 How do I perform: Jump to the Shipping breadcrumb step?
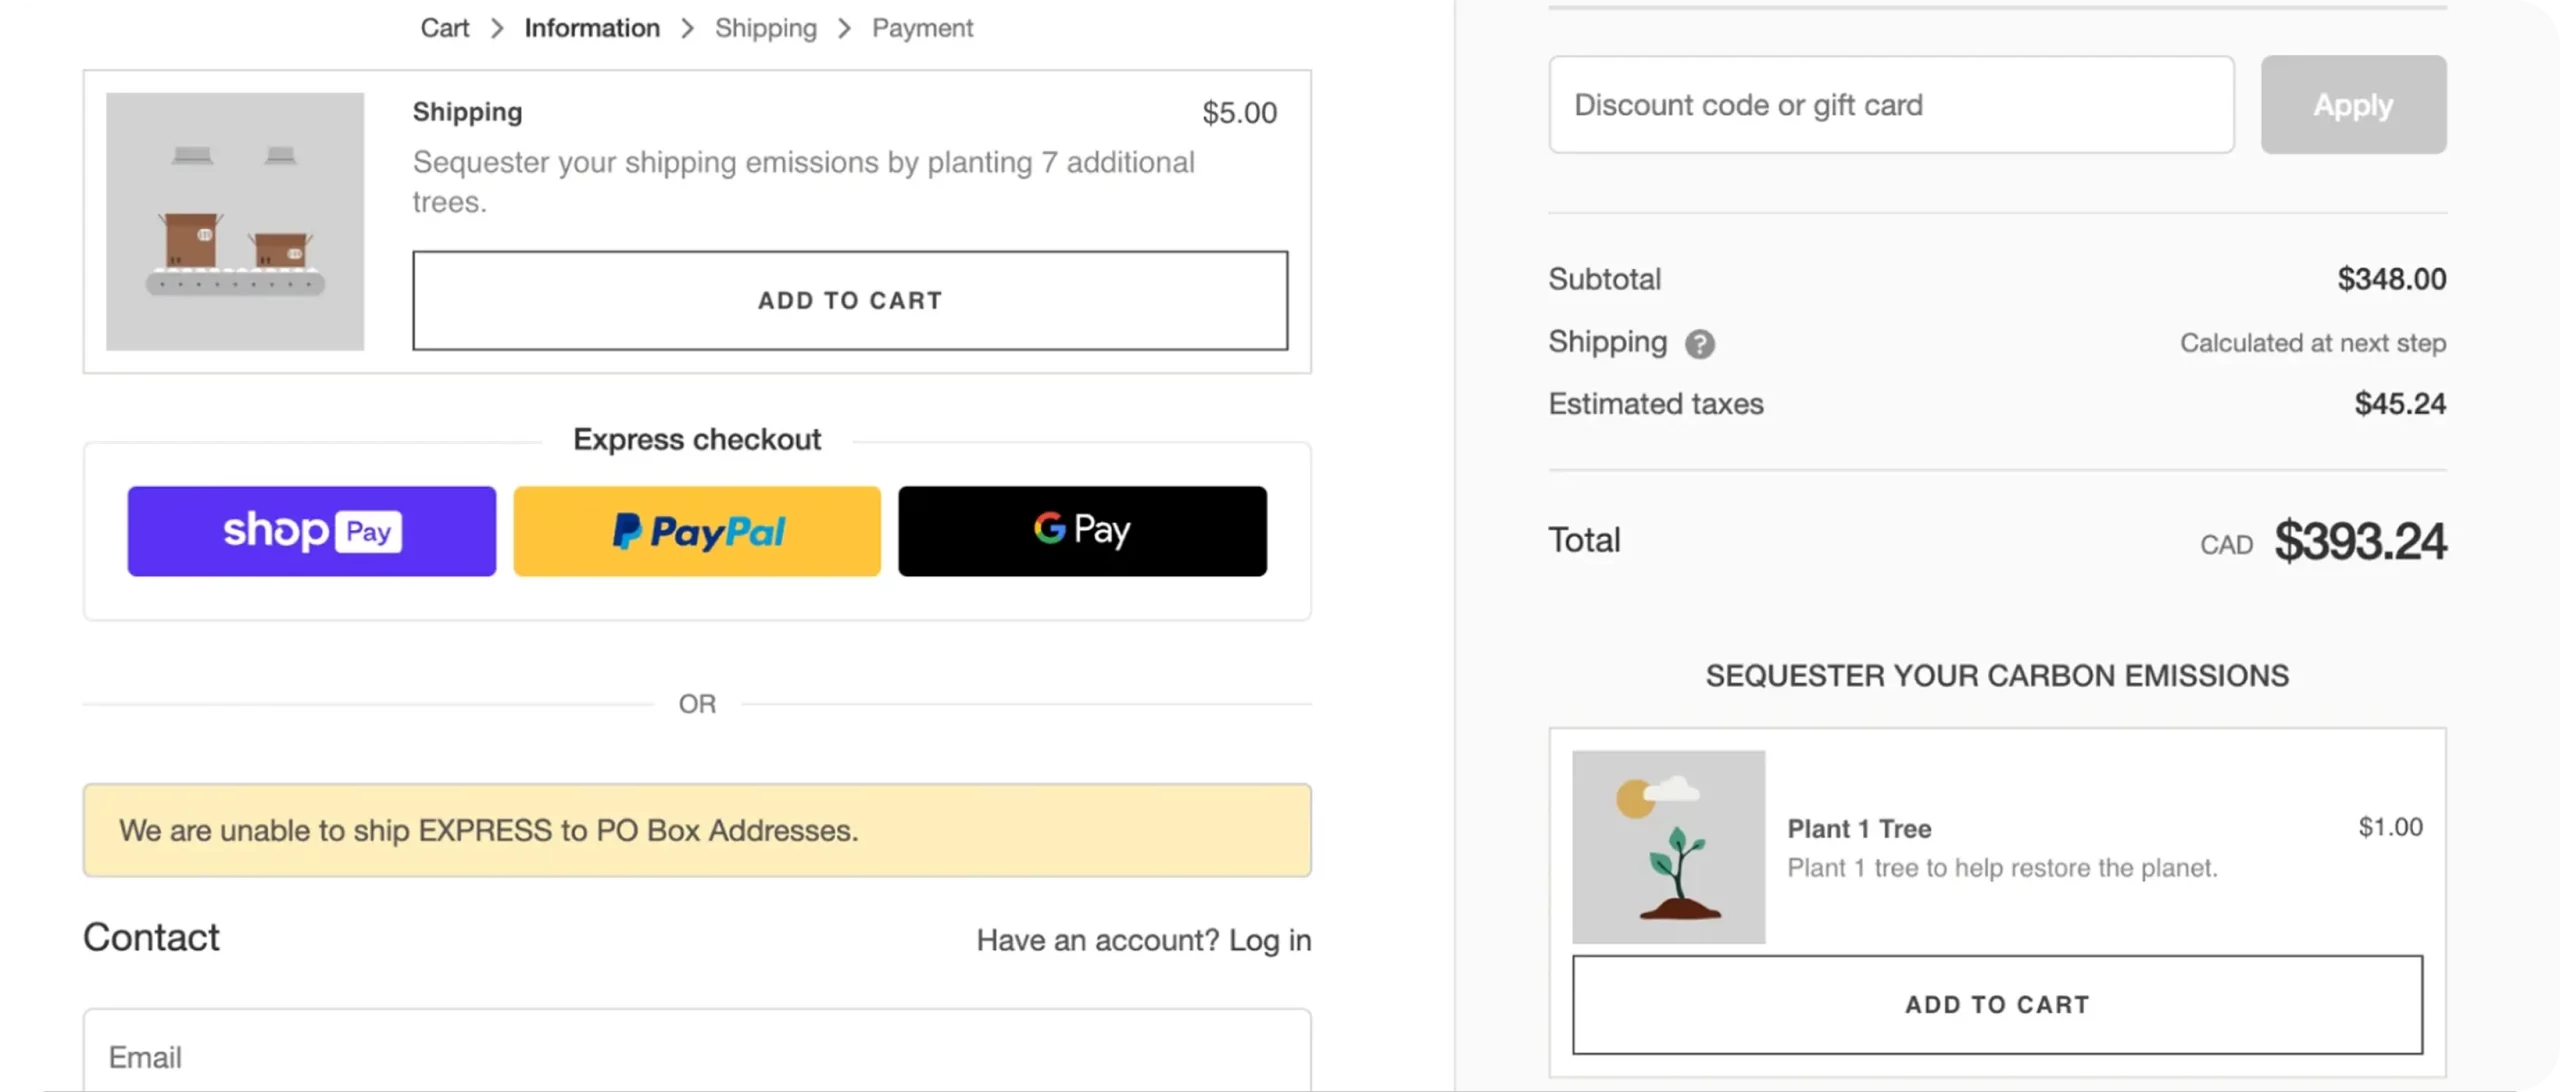766,28
